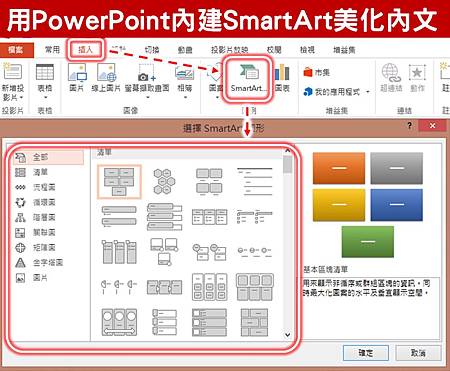Switch to the 校閱 (Review) tab
The height and width of the screenshot is (371, 450).
[x=274, y=50]
